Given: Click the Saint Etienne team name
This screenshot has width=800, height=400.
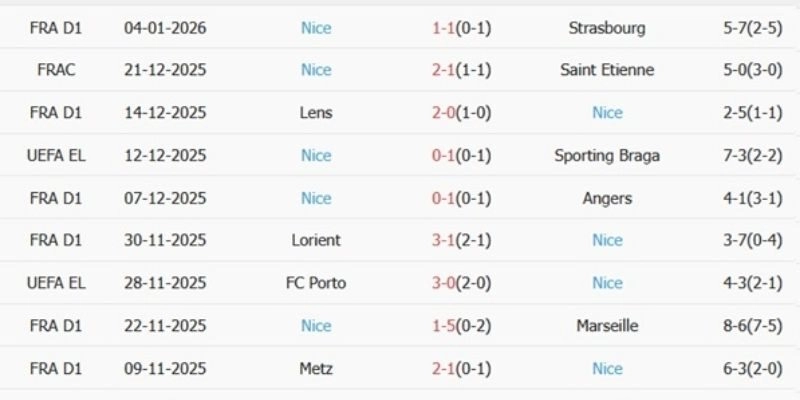Looking at the screenshot, I should [607, 70].
